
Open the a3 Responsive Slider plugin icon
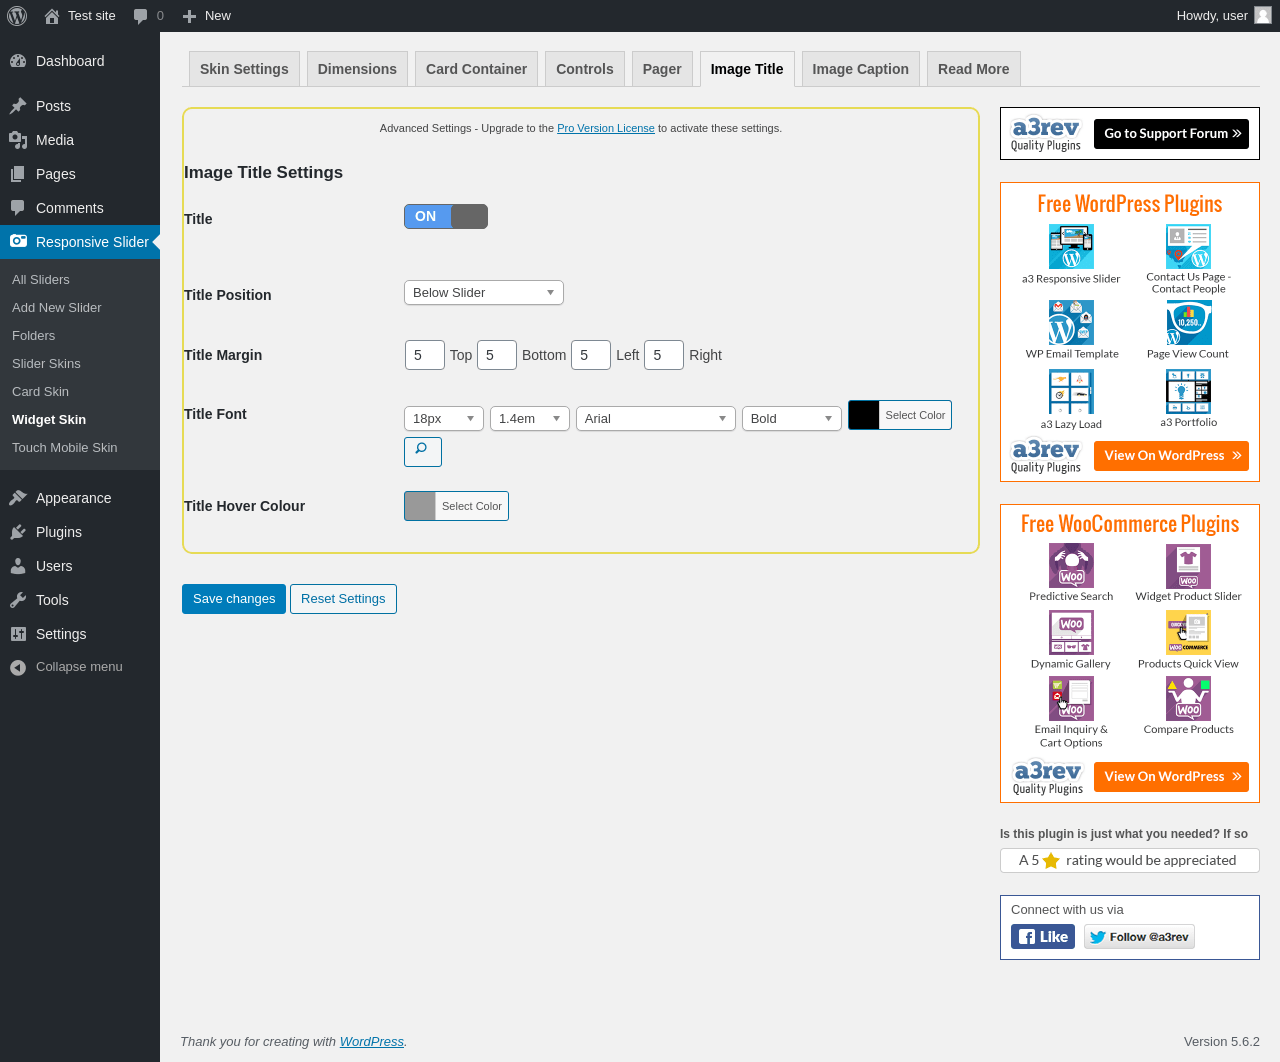tap(1071, 246)
